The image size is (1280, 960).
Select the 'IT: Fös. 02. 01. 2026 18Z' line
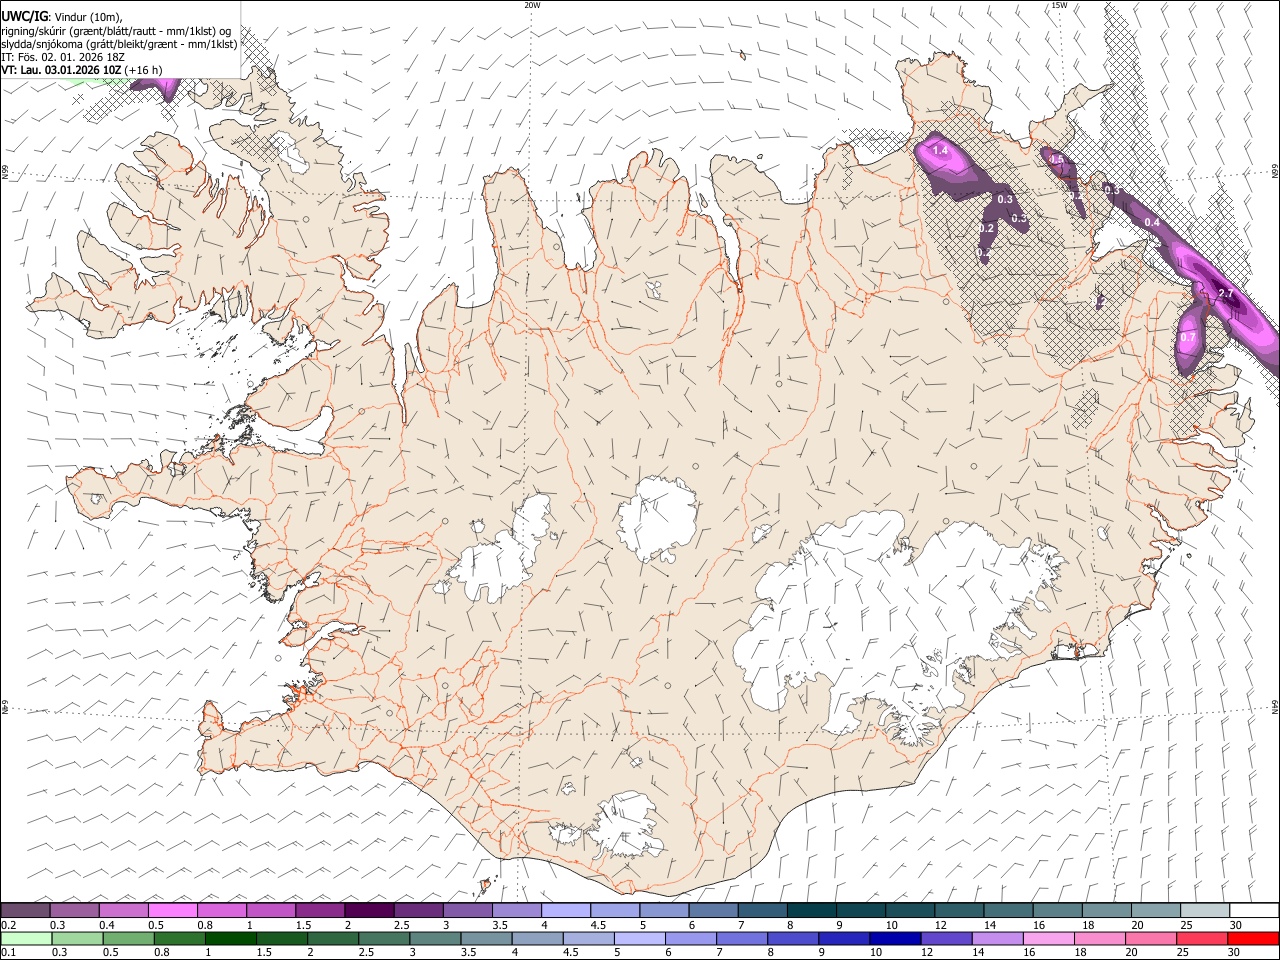pos(63,57)
